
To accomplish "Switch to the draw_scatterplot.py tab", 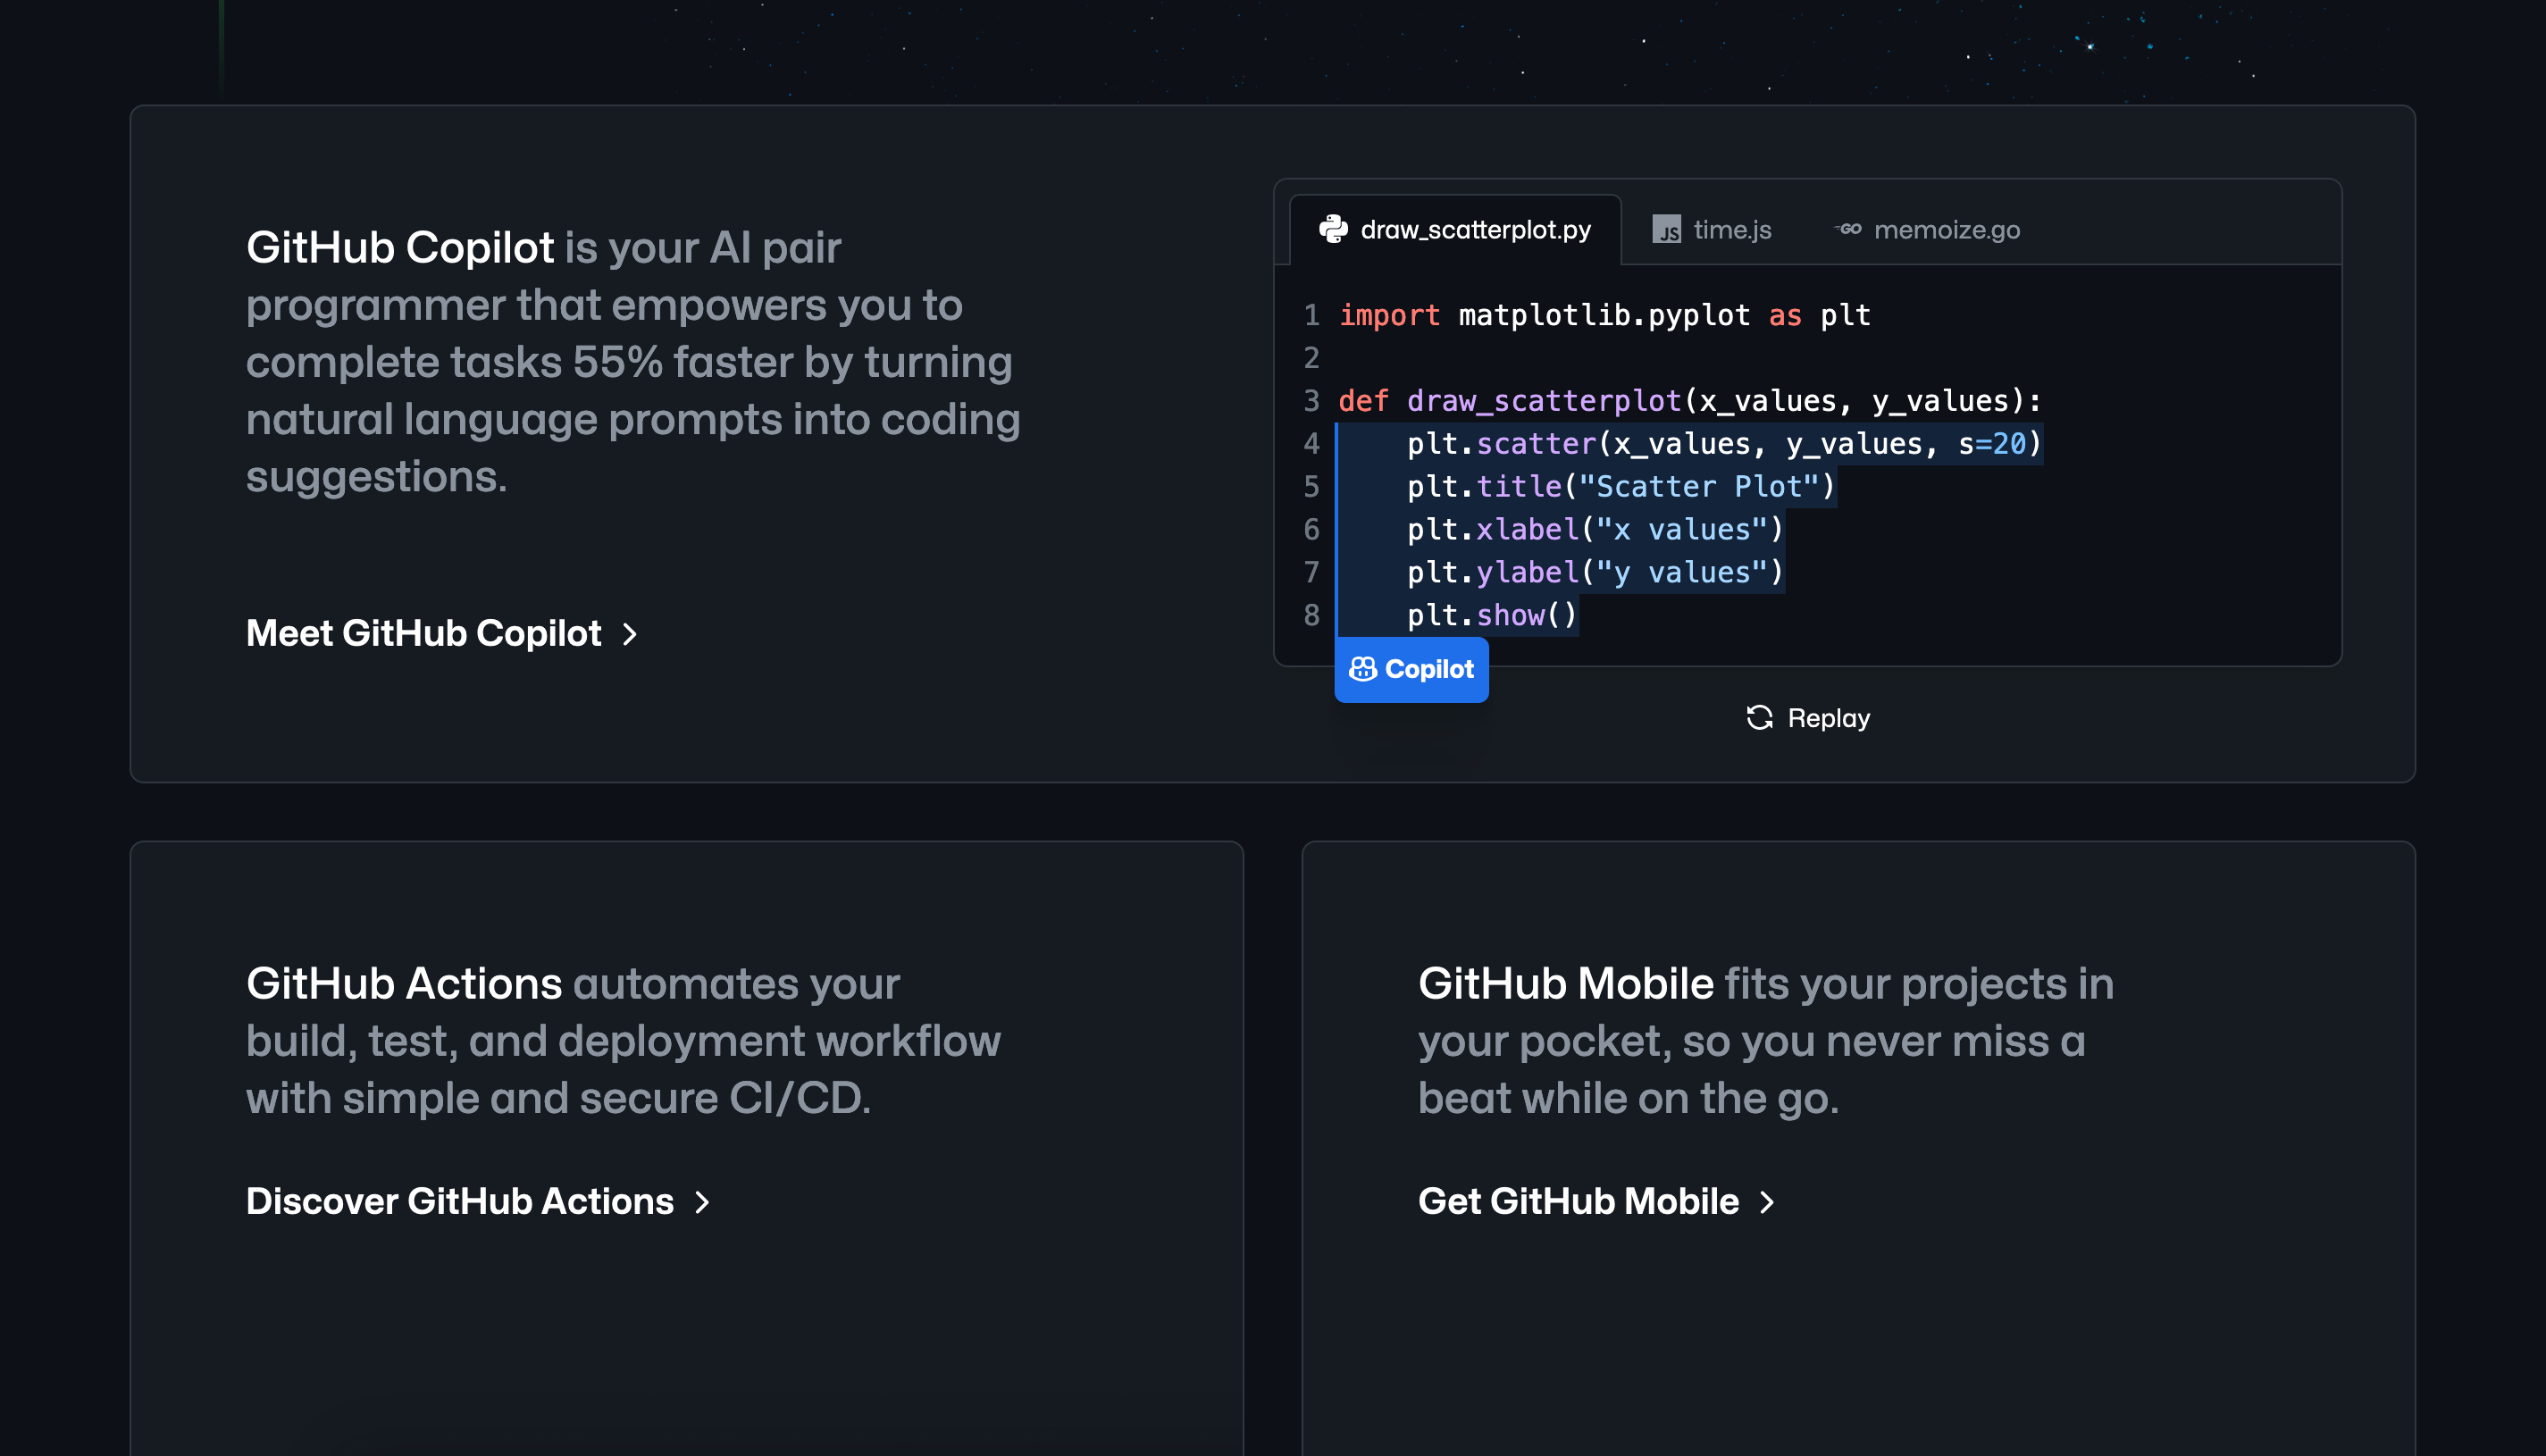I will (1475, 230).
